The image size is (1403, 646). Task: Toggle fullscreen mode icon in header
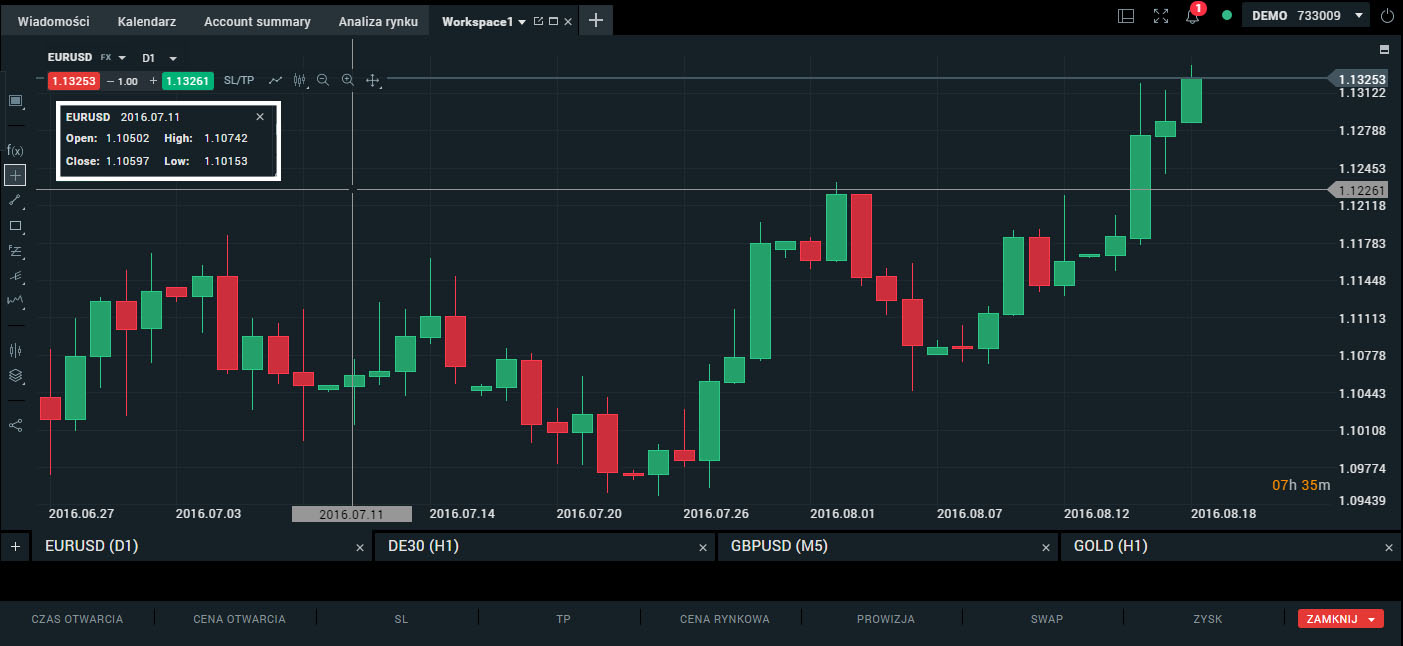[x=1160, y=16]
